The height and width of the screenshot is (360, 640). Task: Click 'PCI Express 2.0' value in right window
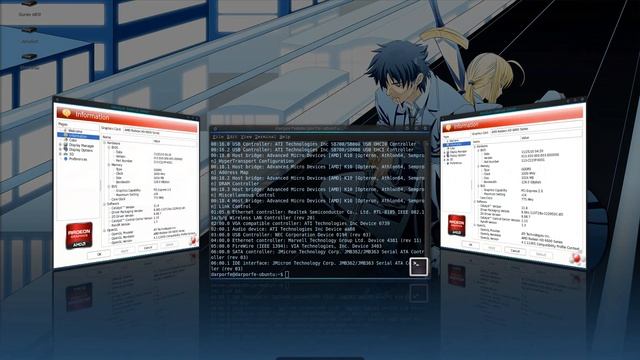coord(533,191)
